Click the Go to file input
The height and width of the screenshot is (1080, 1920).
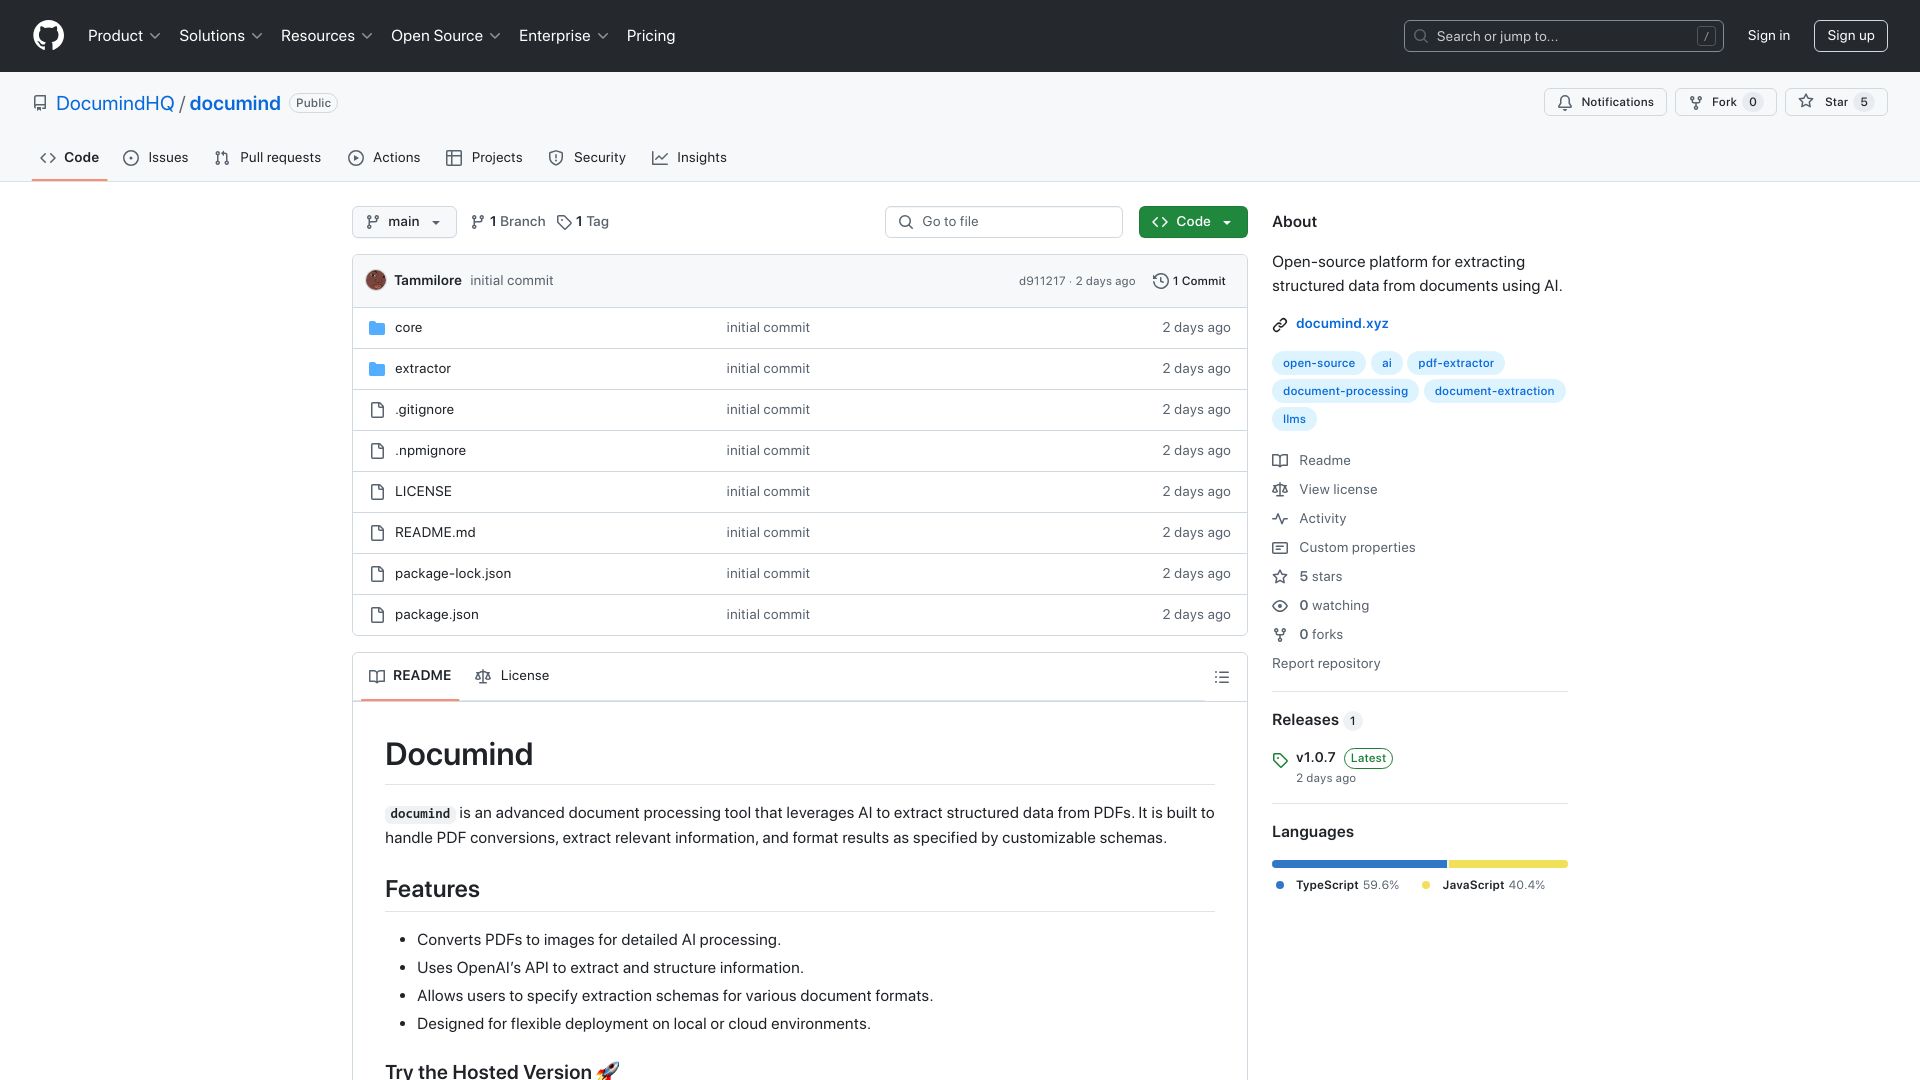(x=1004, y=222)
